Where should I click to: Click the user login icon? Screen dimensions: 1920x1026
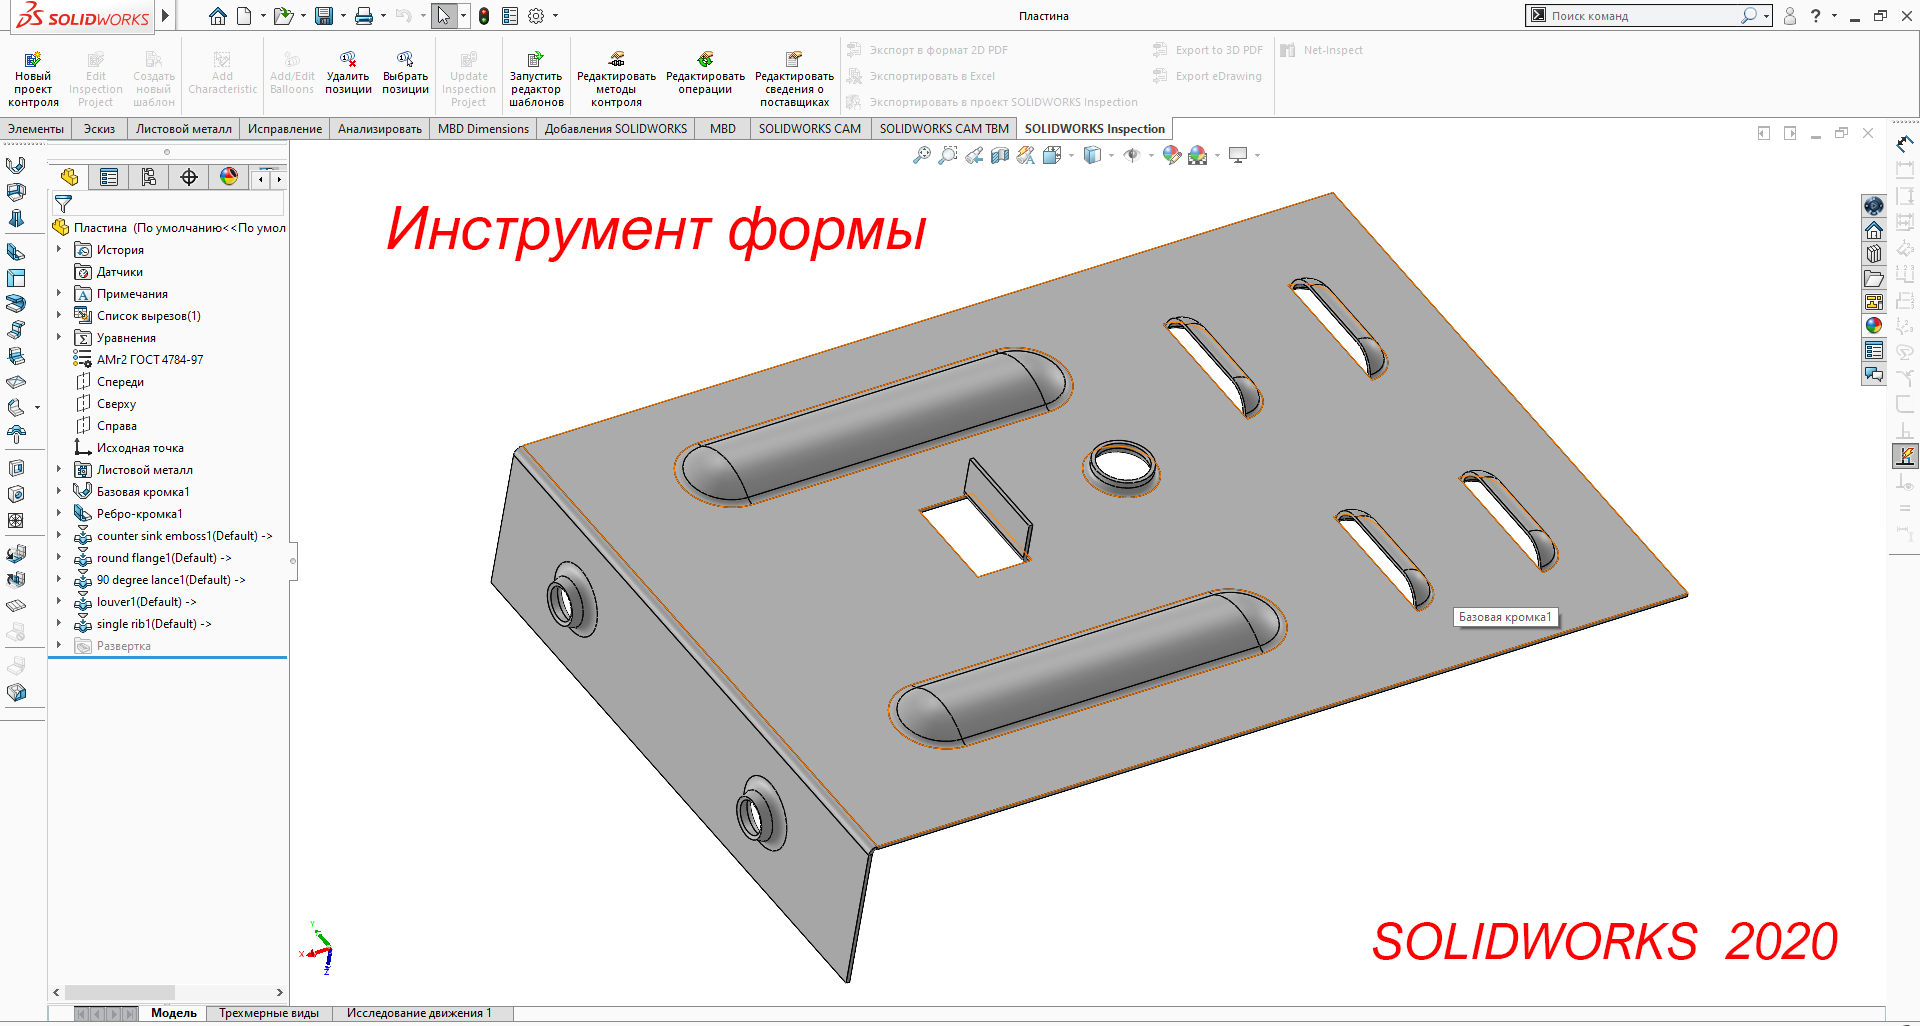pos(1789,16)
